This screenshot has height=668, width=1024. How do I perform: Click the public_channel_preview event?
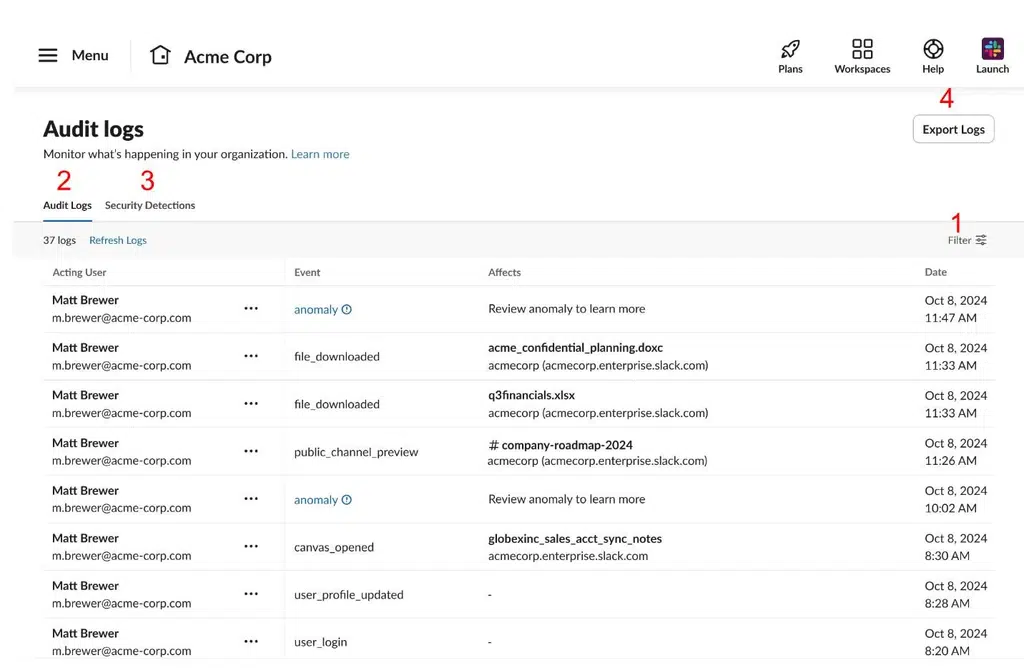(x=356, y=452)
